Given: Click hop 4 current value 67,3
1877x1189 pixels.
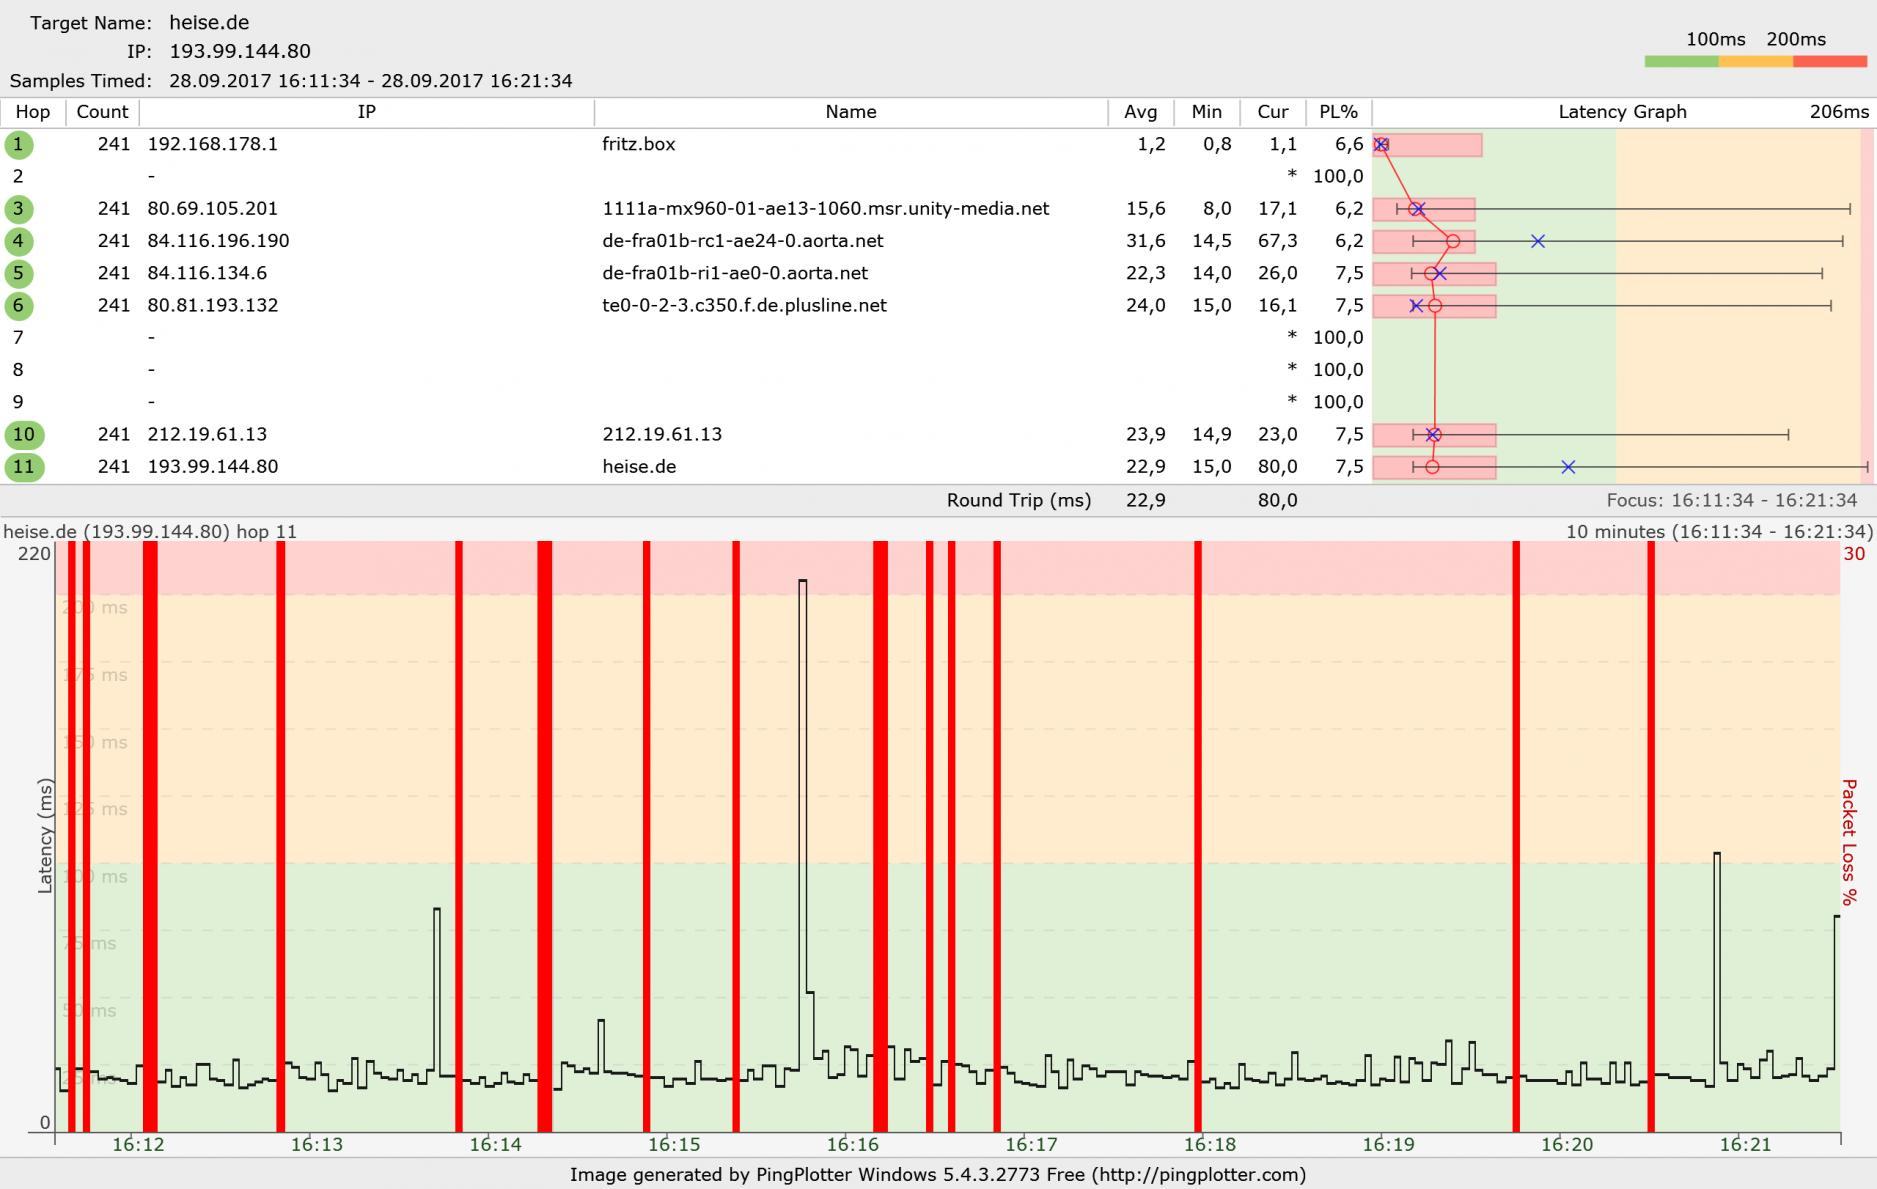Looking at the screenshot, I should [1278, 241].
